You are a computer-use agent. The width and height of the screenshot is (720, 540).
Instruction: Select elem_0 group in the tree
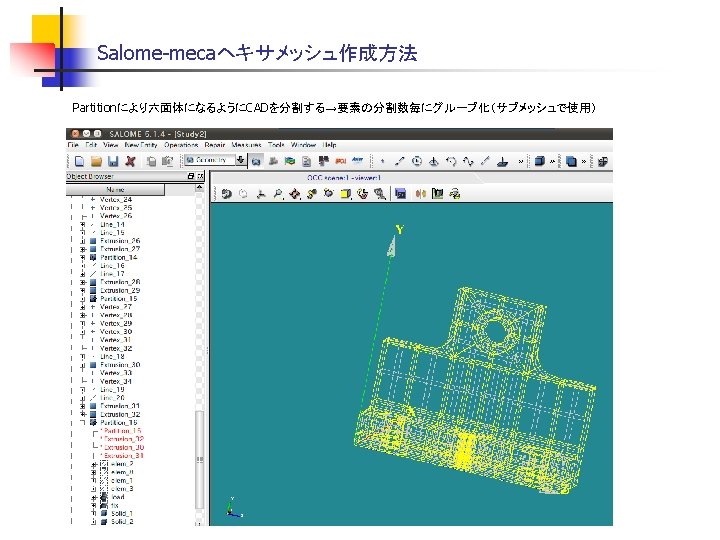point(122,472)
